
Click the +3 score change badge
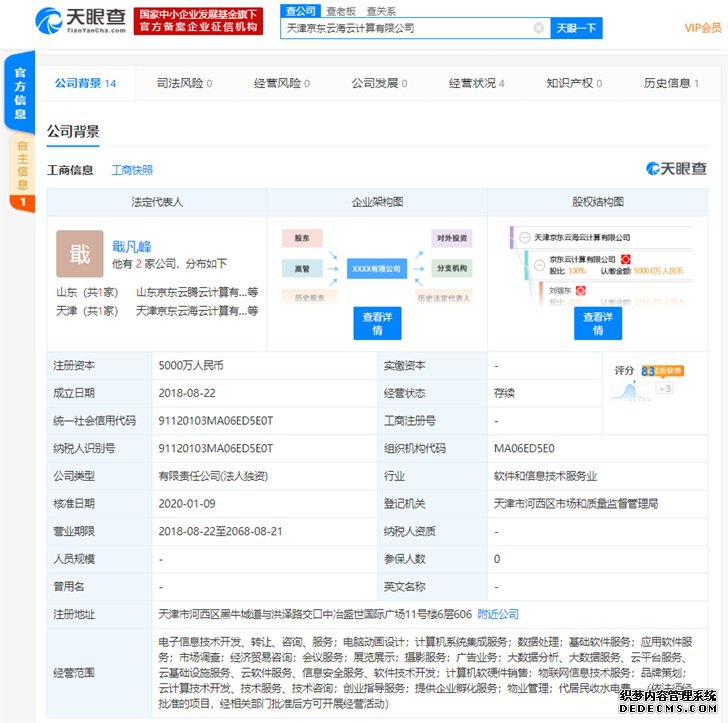pos(664,388)
